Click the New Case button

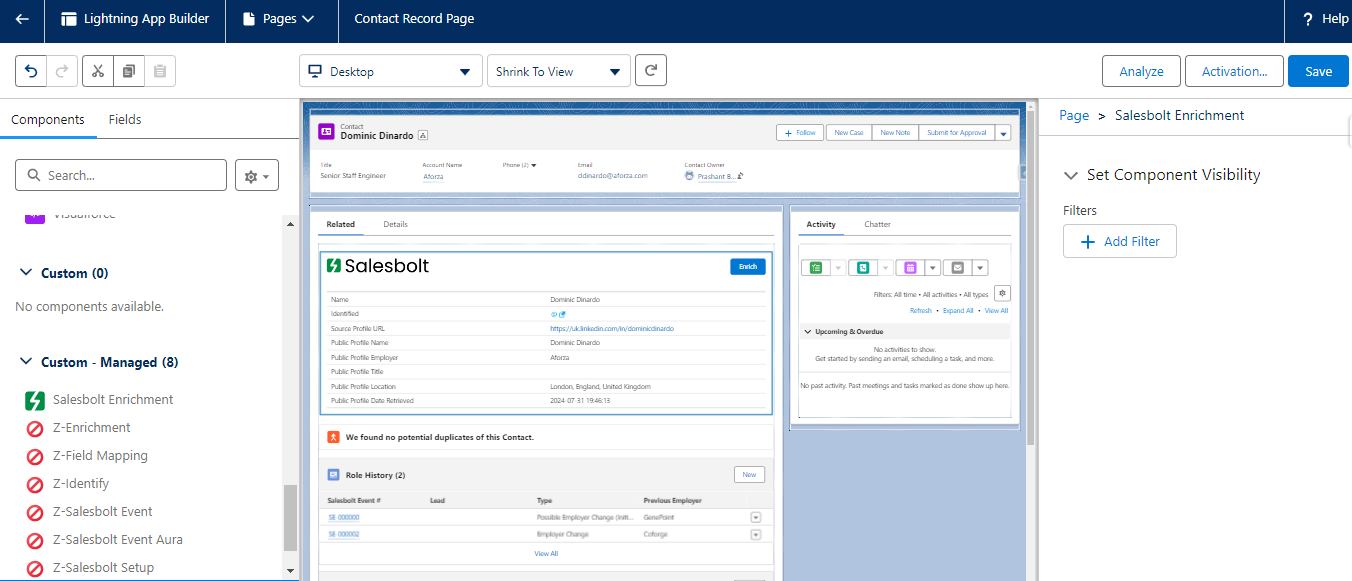(x=848, y=132)
